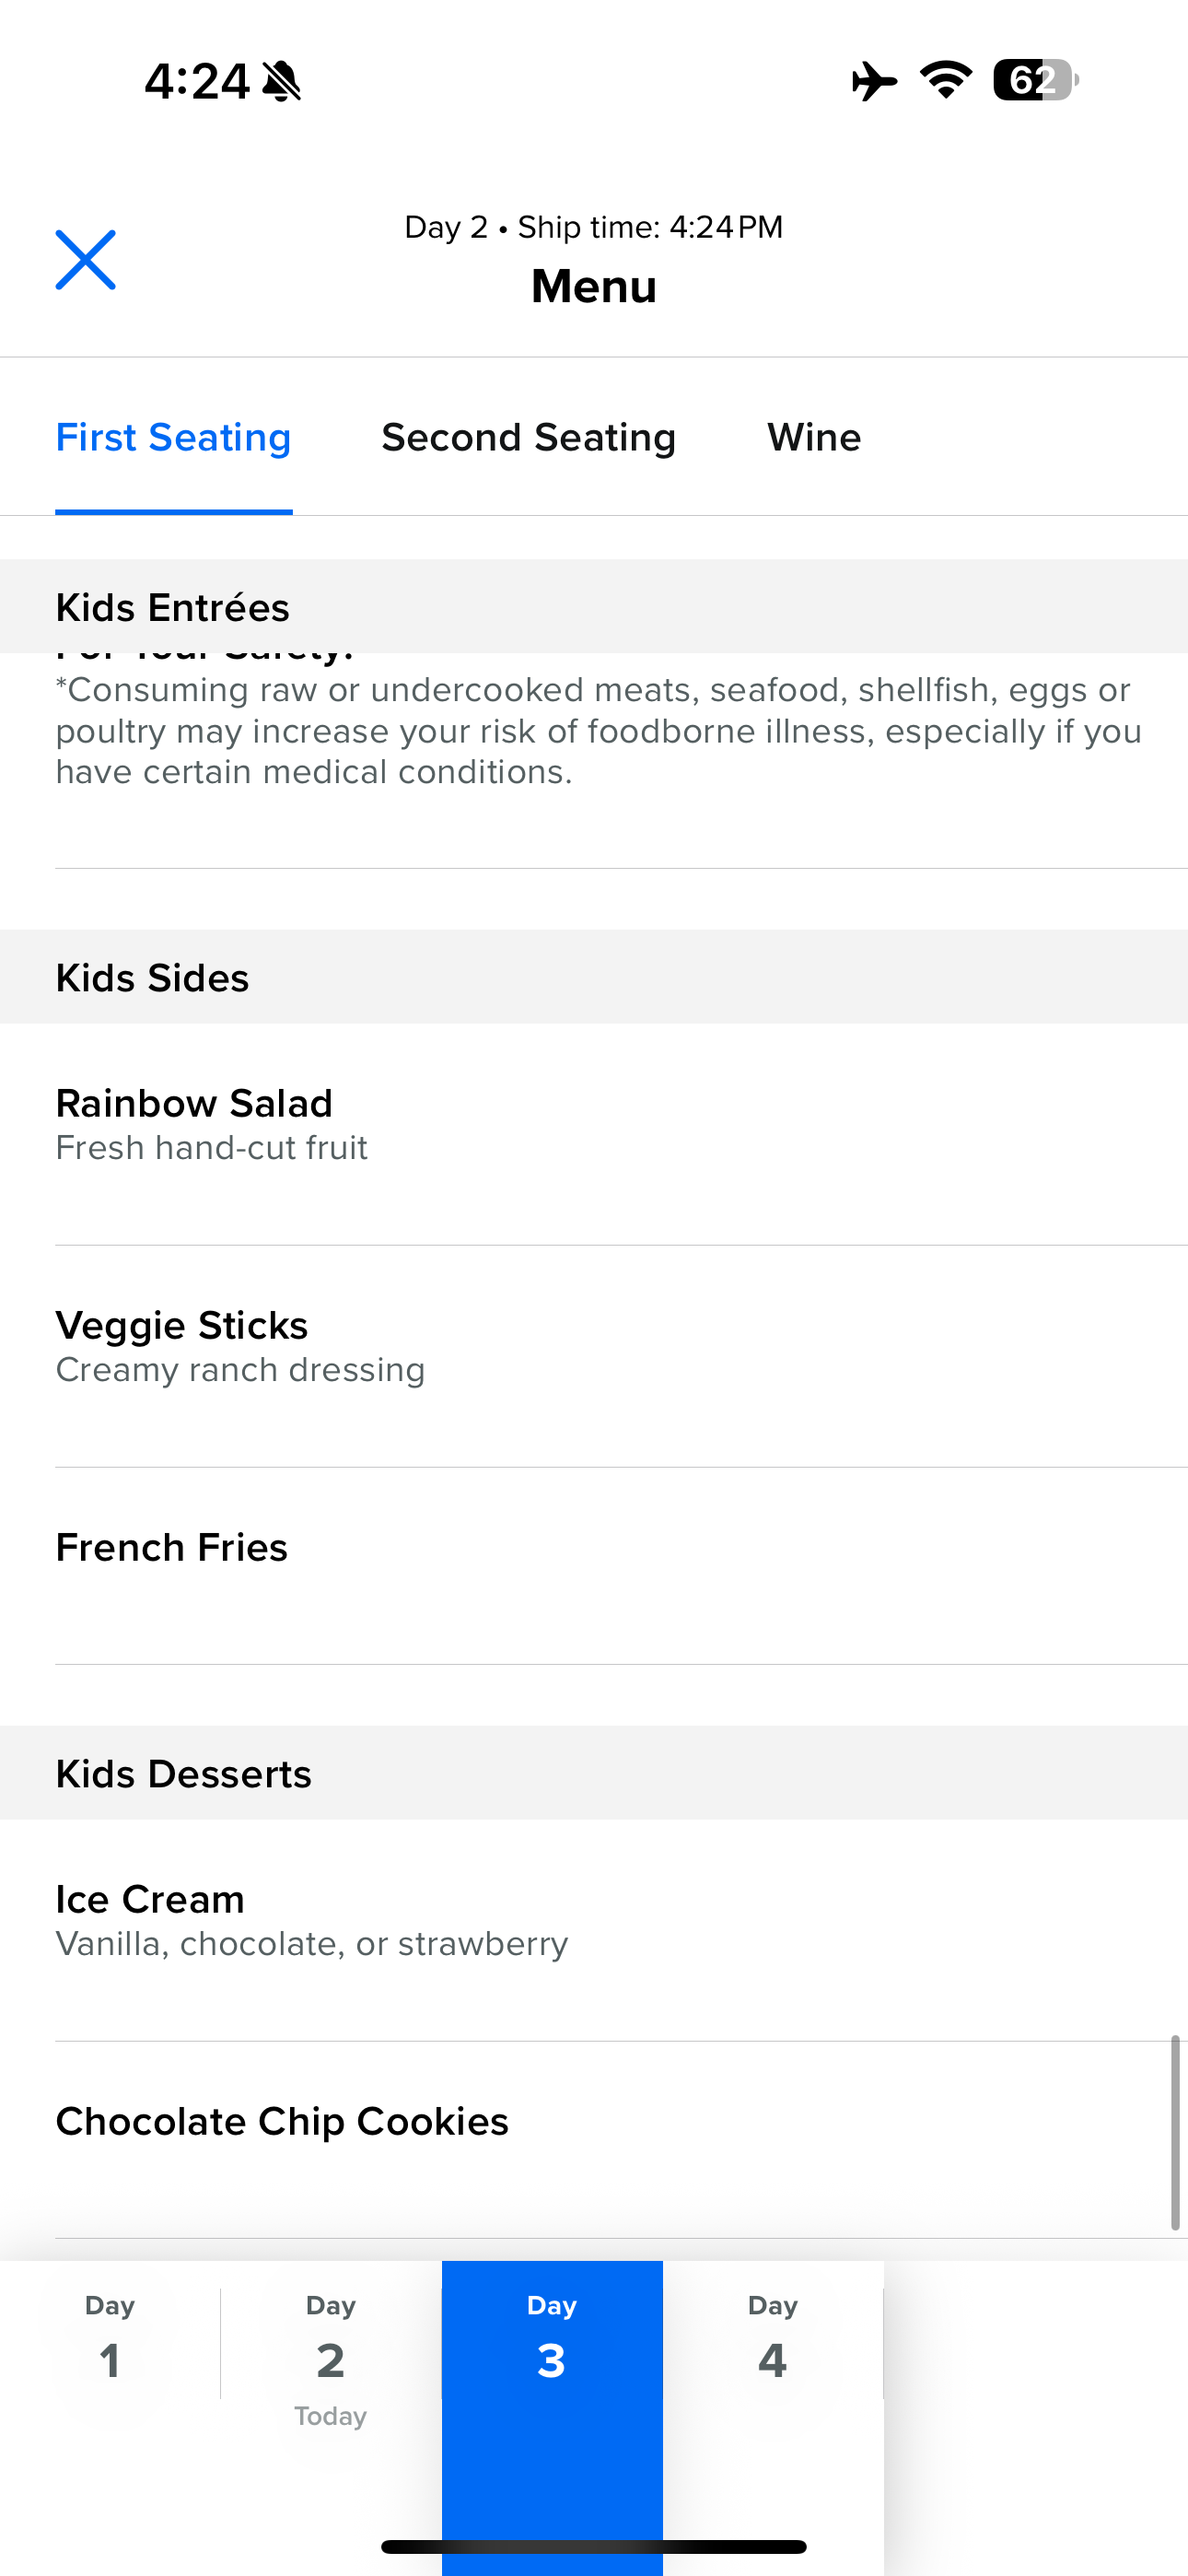
Task: Tap the battery level indicator
Action: pyautogui.click(x=1034, y=80)
